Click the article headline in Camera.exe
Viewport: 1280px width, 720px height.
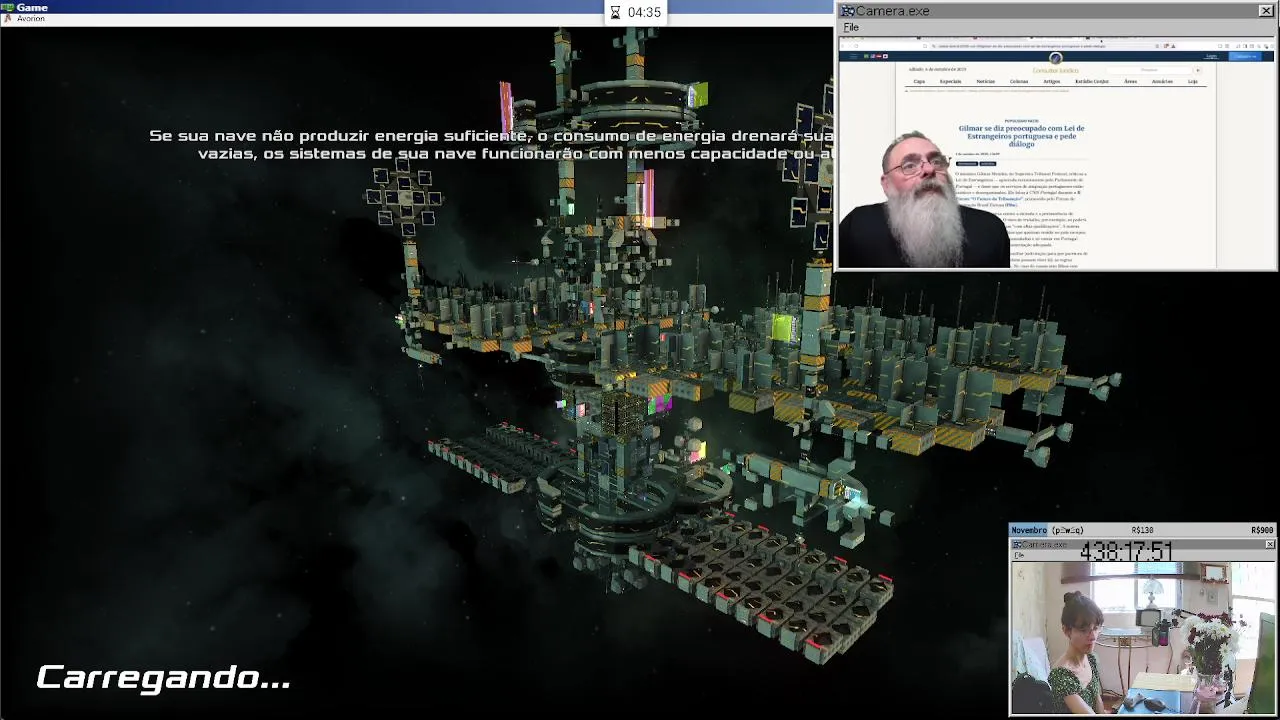(x=1021, y=136)
